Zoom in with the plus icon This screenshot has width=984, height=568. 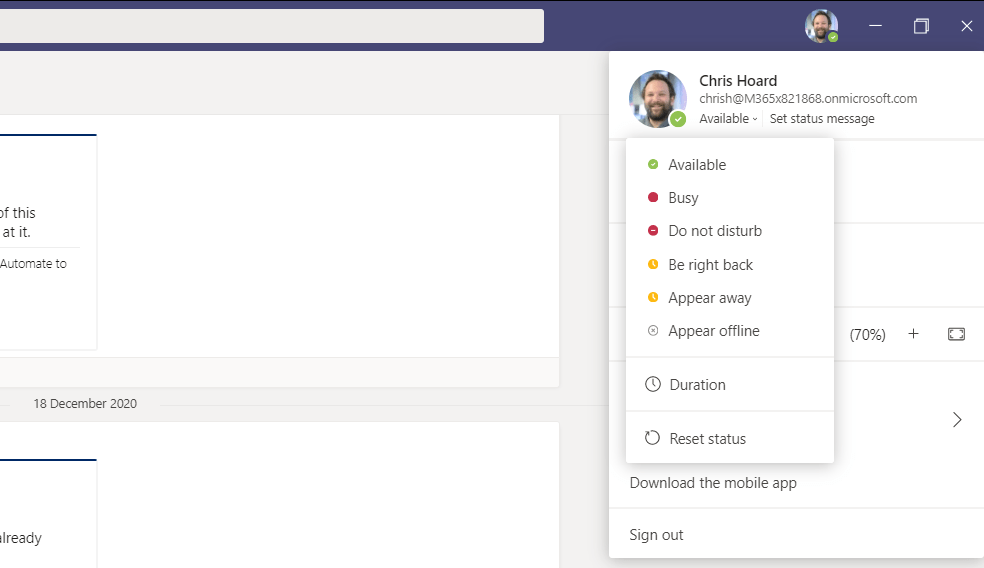click(x=913, y=334)
